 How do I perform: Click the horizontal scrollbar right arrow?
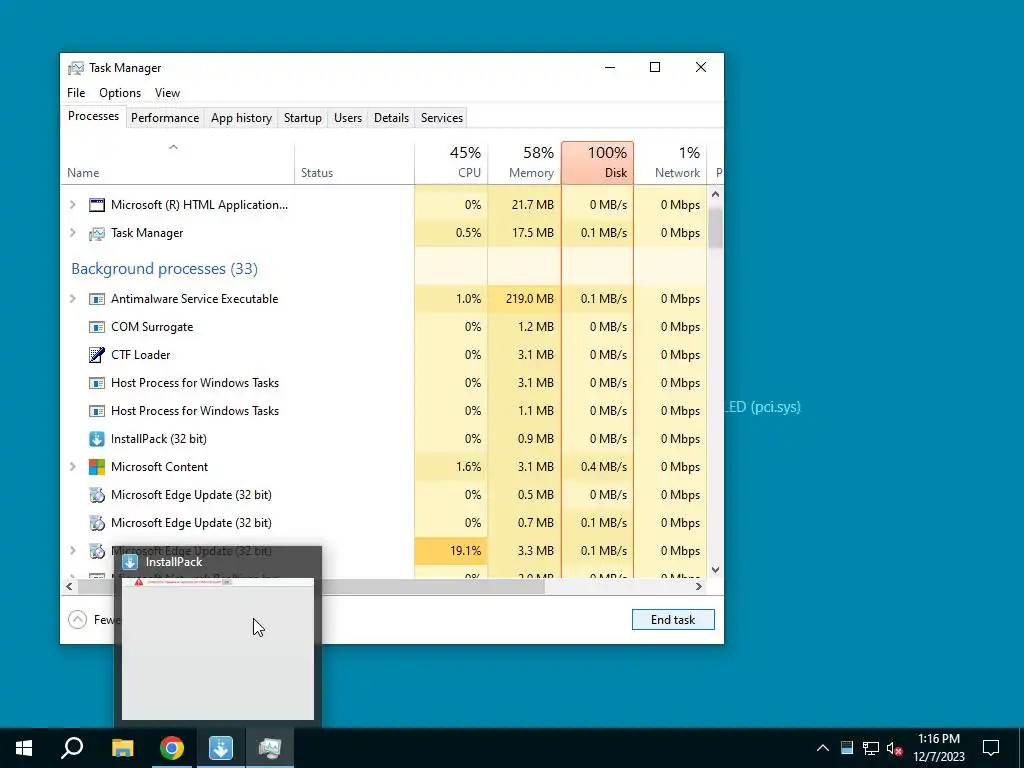699,586
